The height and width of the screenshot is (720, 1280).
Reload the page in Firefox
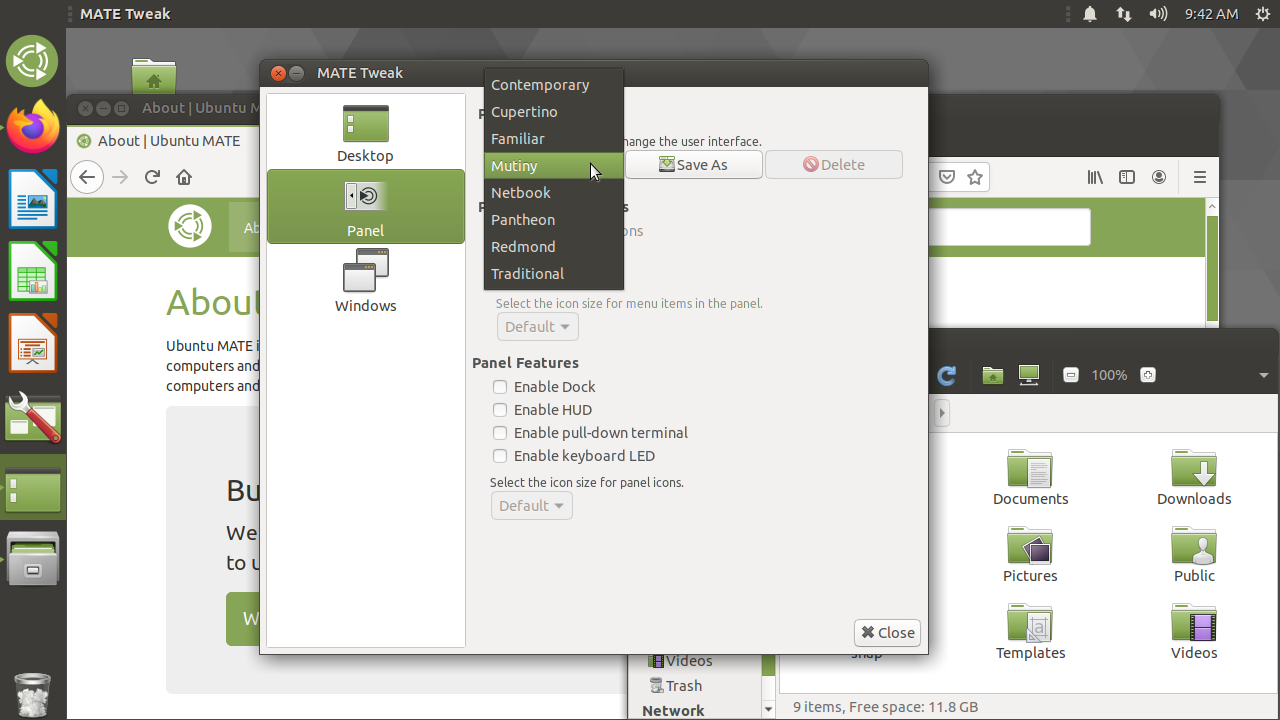pyautogui.click(x=152, y=177)
